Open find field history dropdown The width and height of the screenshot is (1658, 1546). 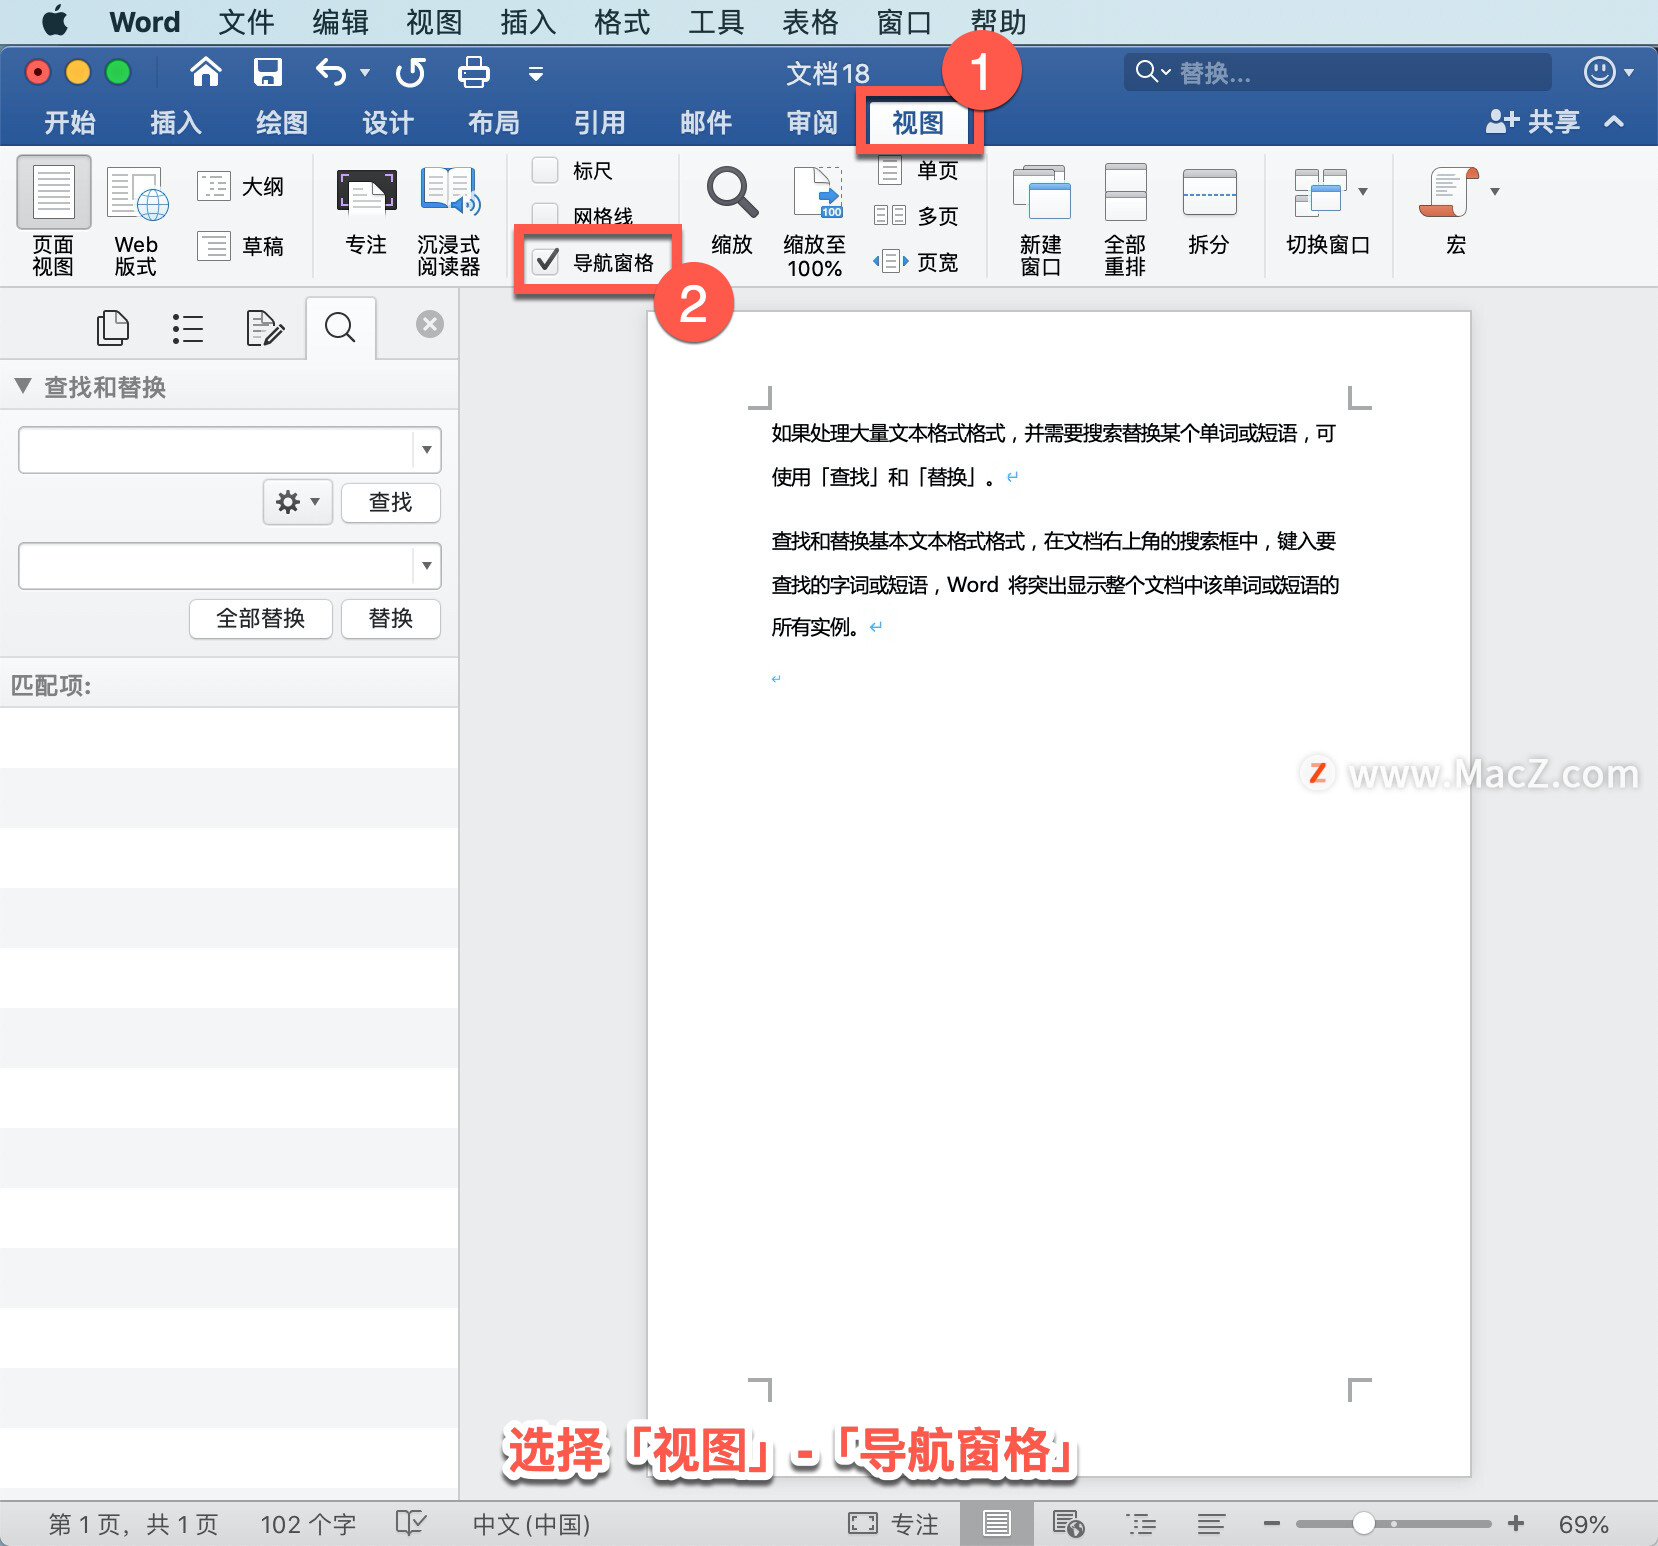click(427, 450)
